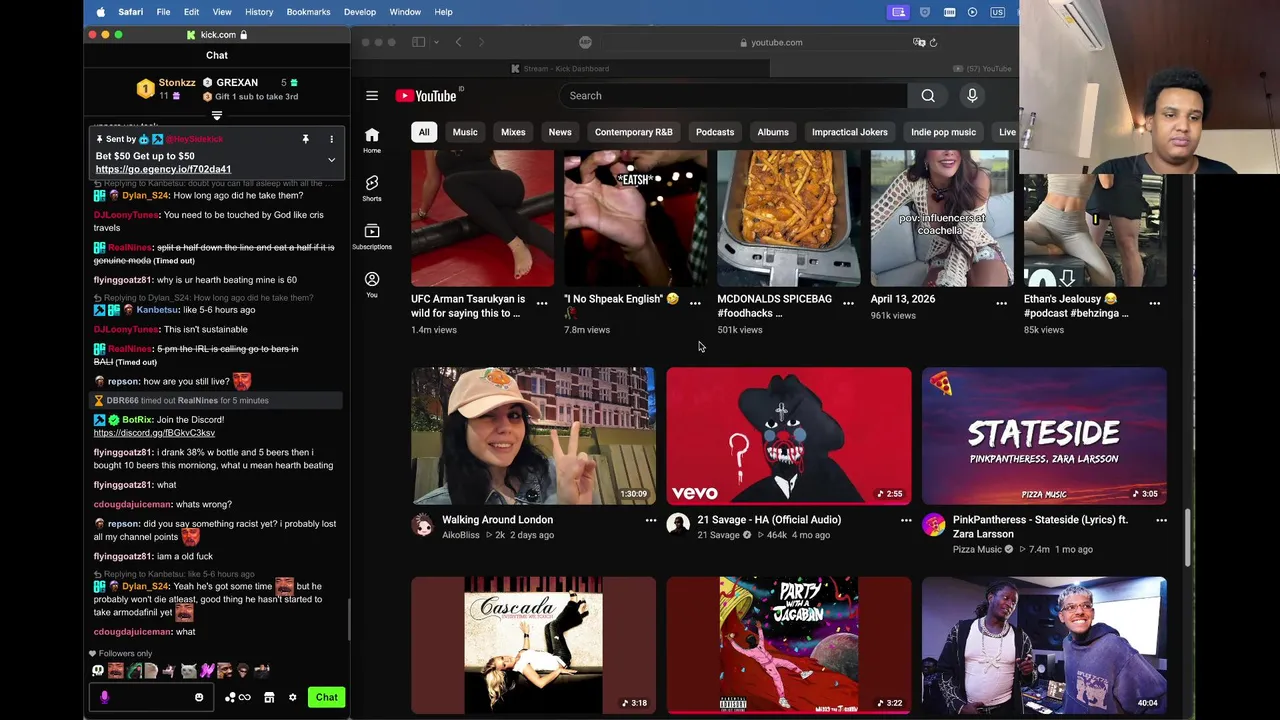Collapse the gift leaderboard with arrow
The width and height of the screenshot is (1280, 720).
point(217,116)
